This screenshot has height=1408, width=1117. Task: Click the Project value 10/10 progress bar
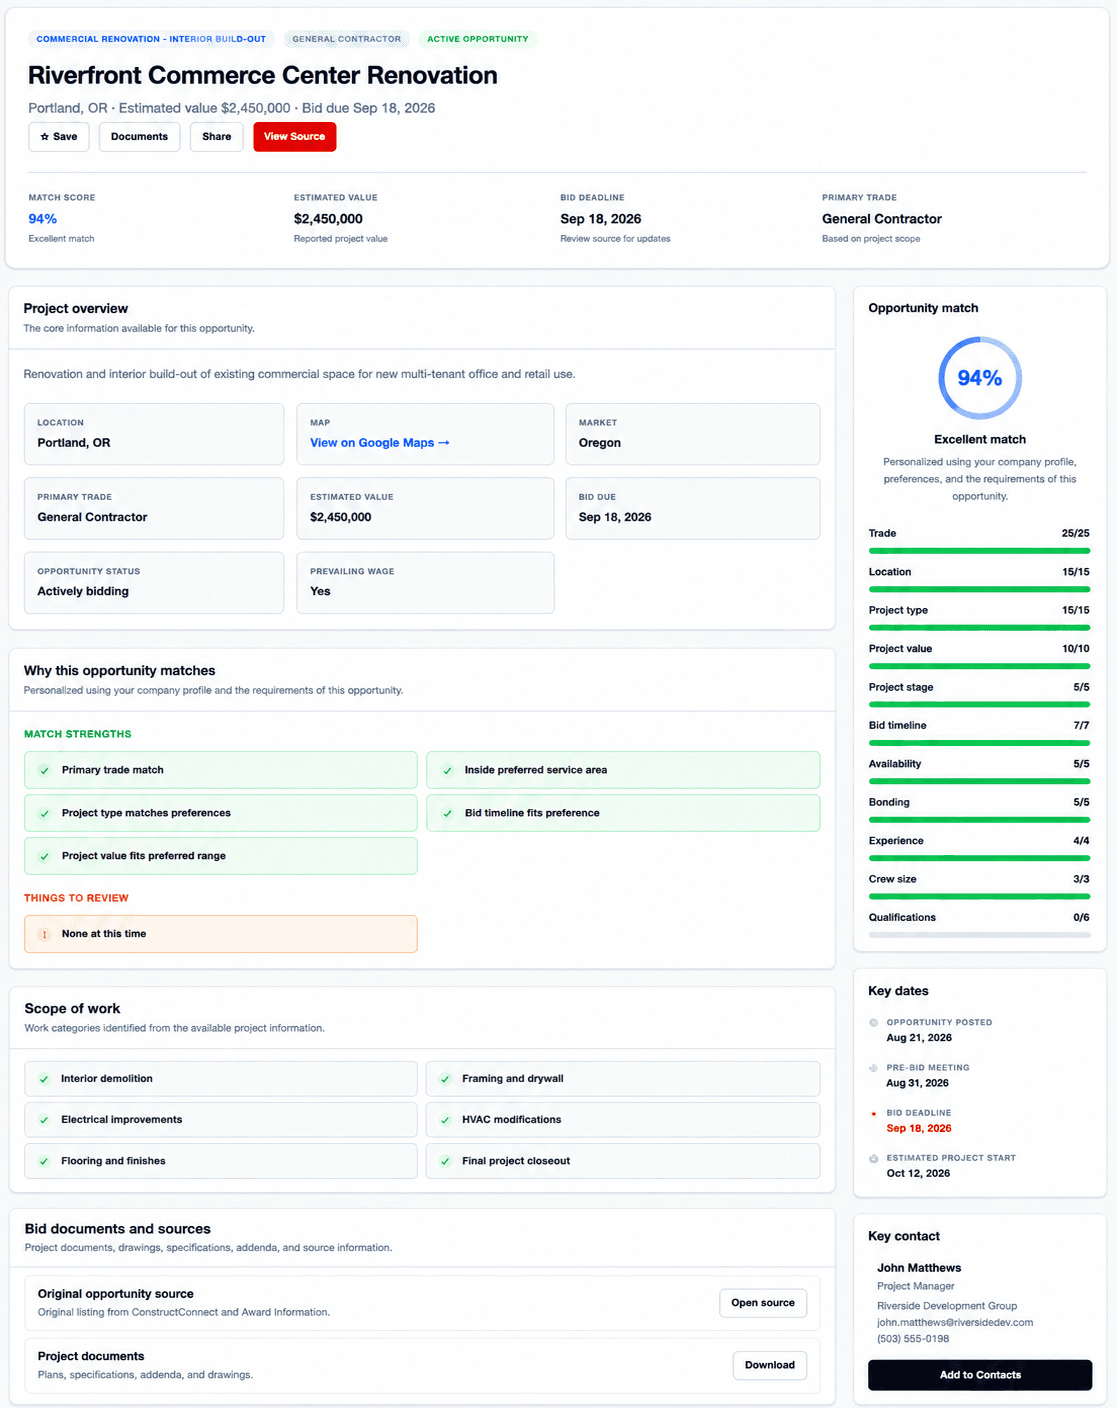[979, 666]
